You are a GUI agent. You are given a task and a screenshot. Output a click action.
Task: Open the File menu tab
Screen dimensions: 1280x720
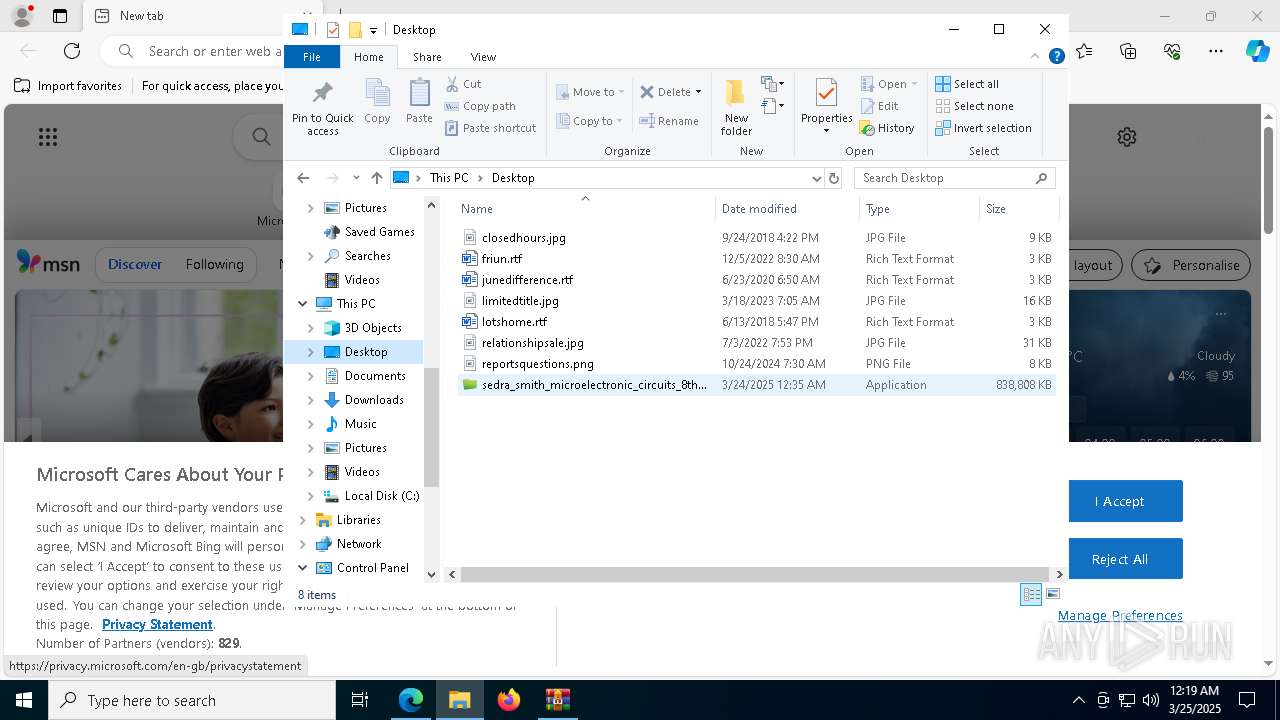[x=312, y=57]
